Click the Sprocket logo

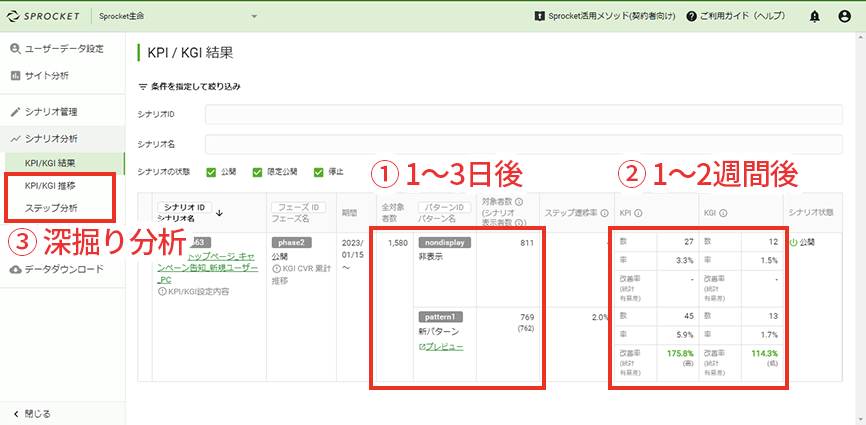coord(43,16)
